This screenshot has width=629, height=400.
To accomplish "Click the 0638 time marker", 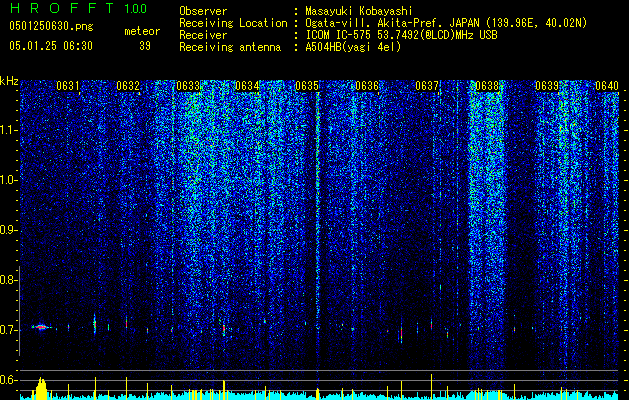I will click(x=487, y=86).
